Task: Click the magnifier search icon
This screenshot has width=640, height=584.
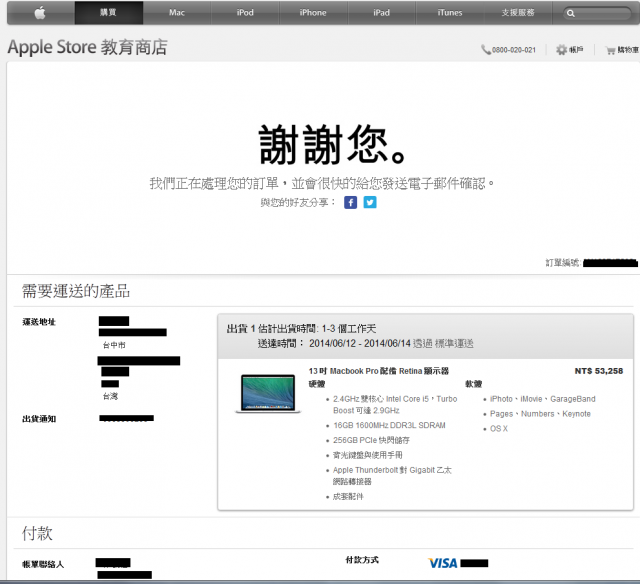Action: tap(571, 13)
